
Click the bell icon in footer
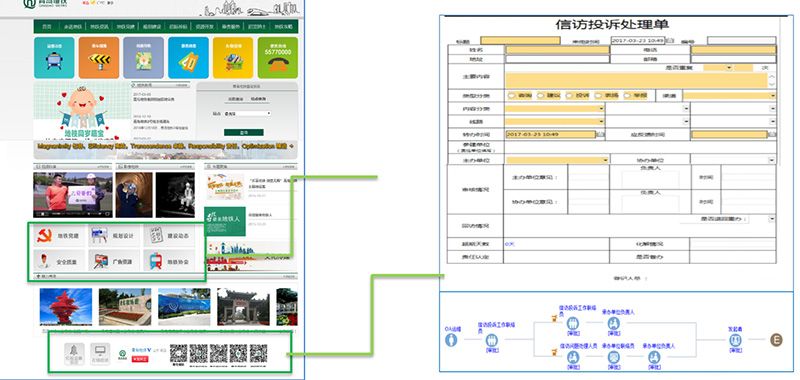(x=74, y=353)
